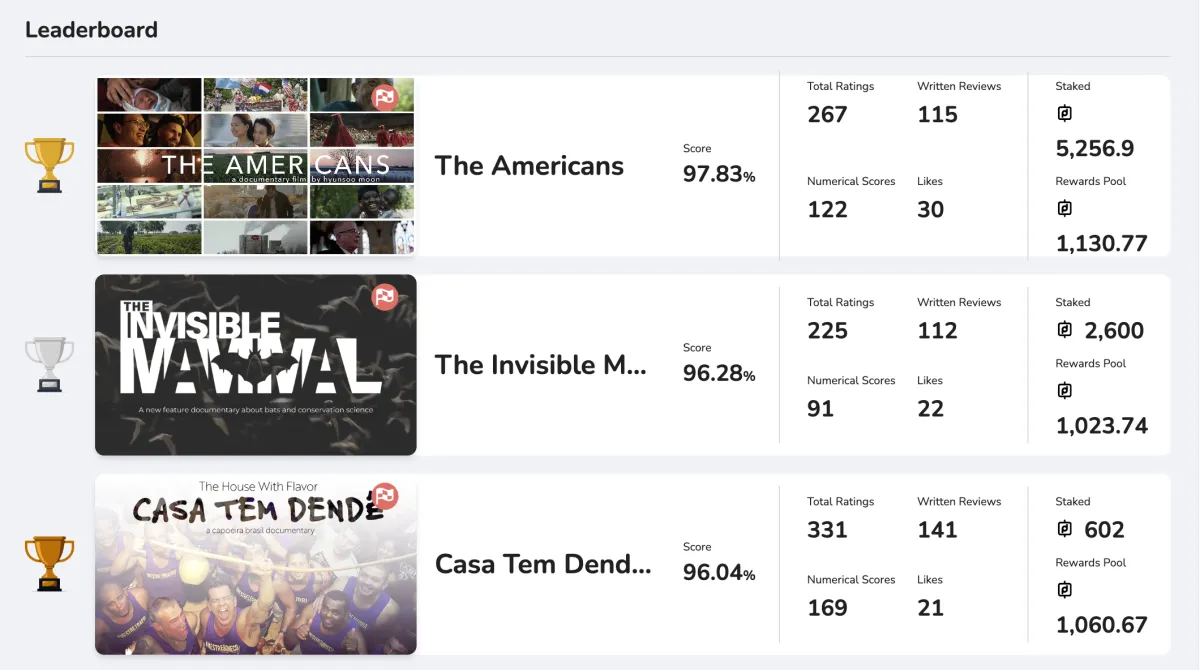Click the Leaderboard heading

point(91,29)
